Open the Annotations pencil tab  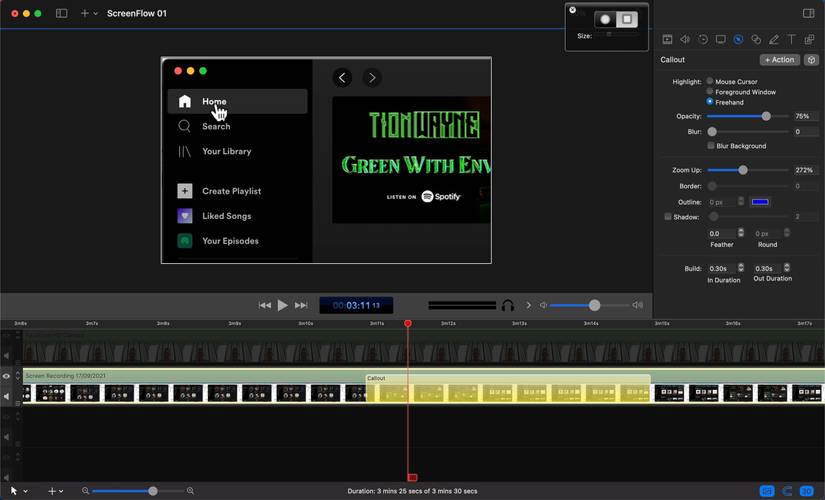pos(773,39)
